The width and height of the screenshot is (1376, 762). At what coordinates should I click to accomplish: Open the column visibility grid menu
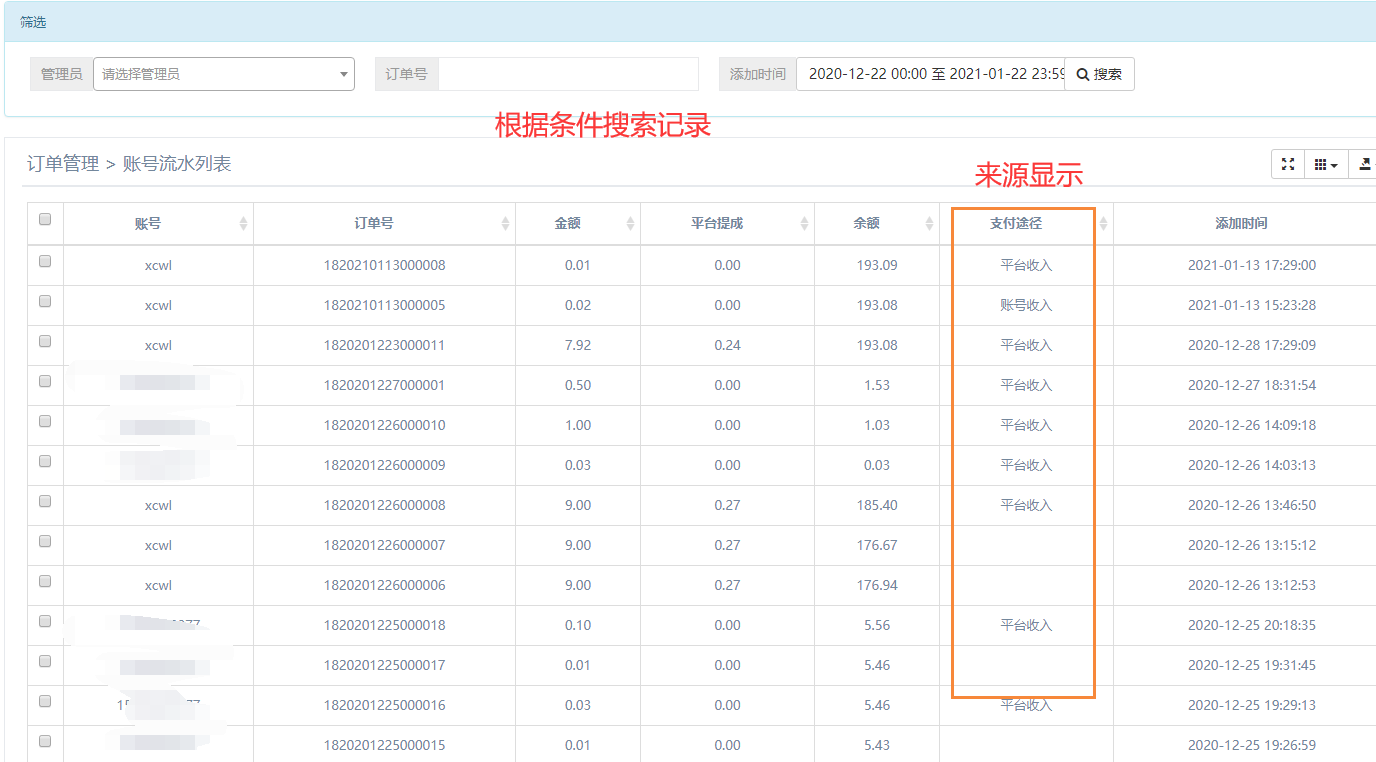[1326, 164]
